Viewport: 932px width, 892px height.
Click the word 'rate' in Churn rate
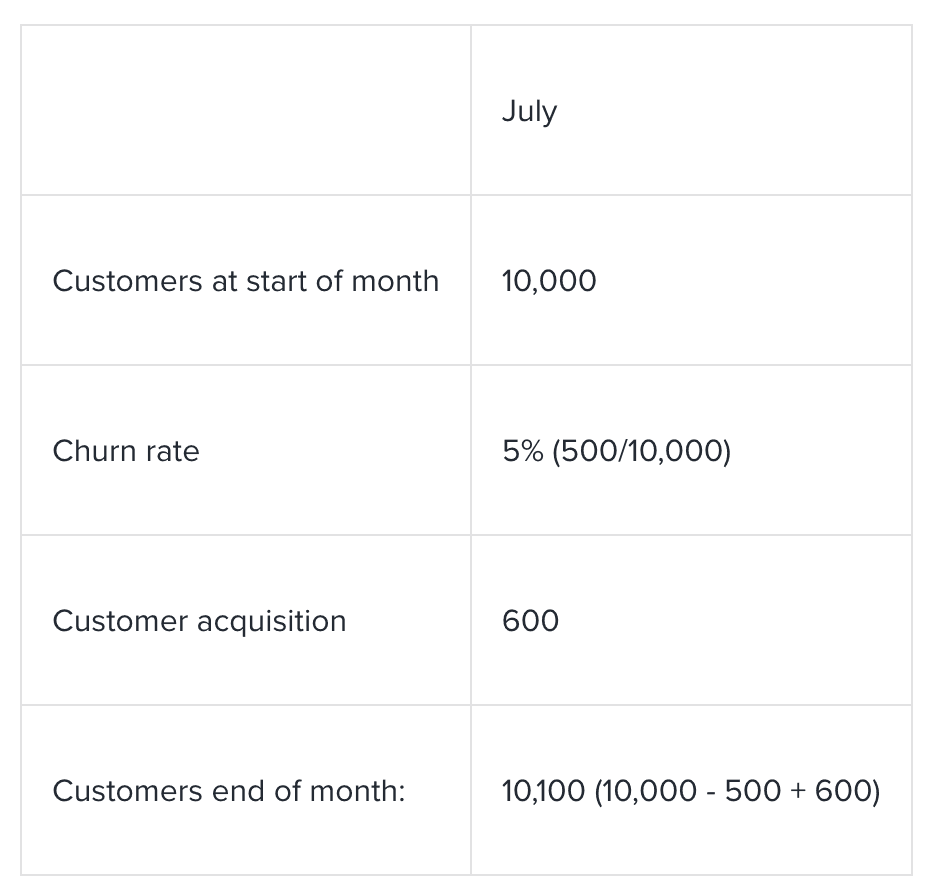click(x=172, y=451)
